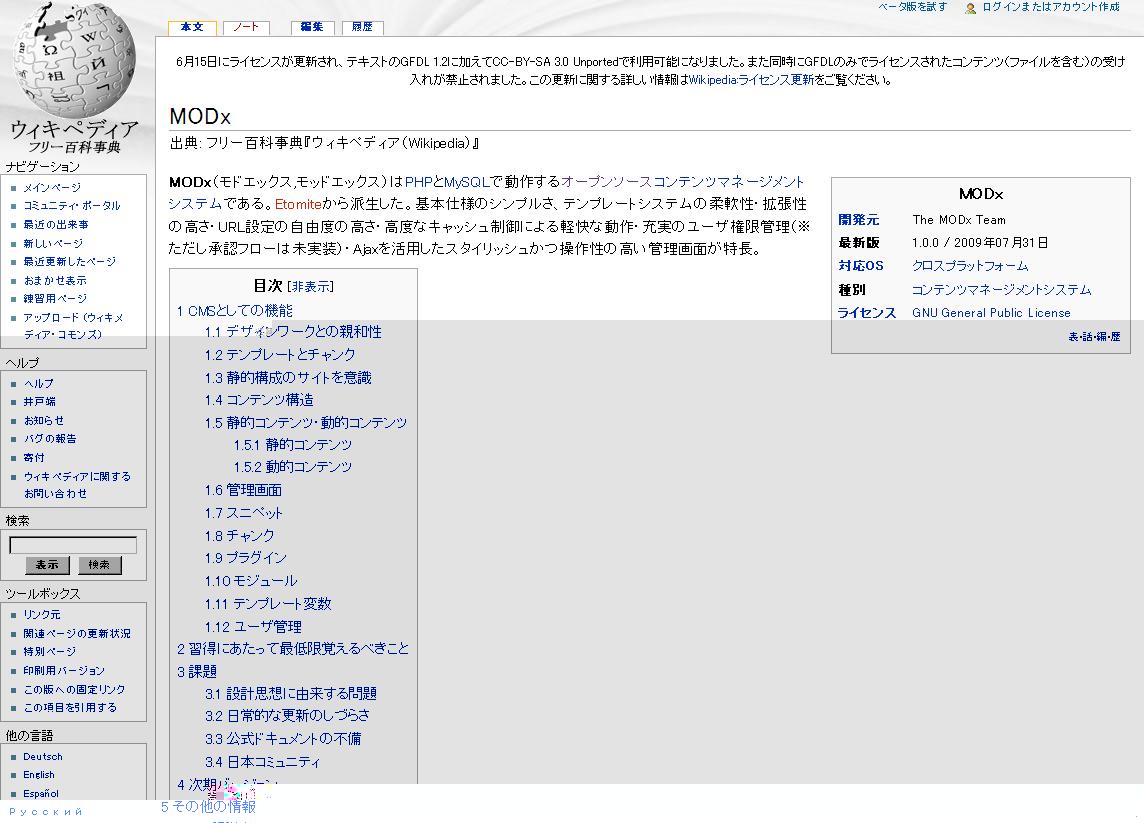Switch to the ノート tab
Screen dimensions: 1144x823
[x=245, y=27]
